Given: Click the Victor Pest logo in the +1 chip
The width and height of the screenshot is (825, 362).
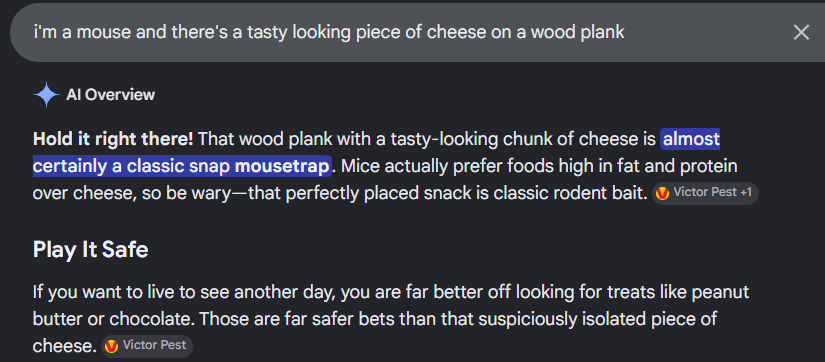Looking at the screenshot, I should (x=662, y=193).
